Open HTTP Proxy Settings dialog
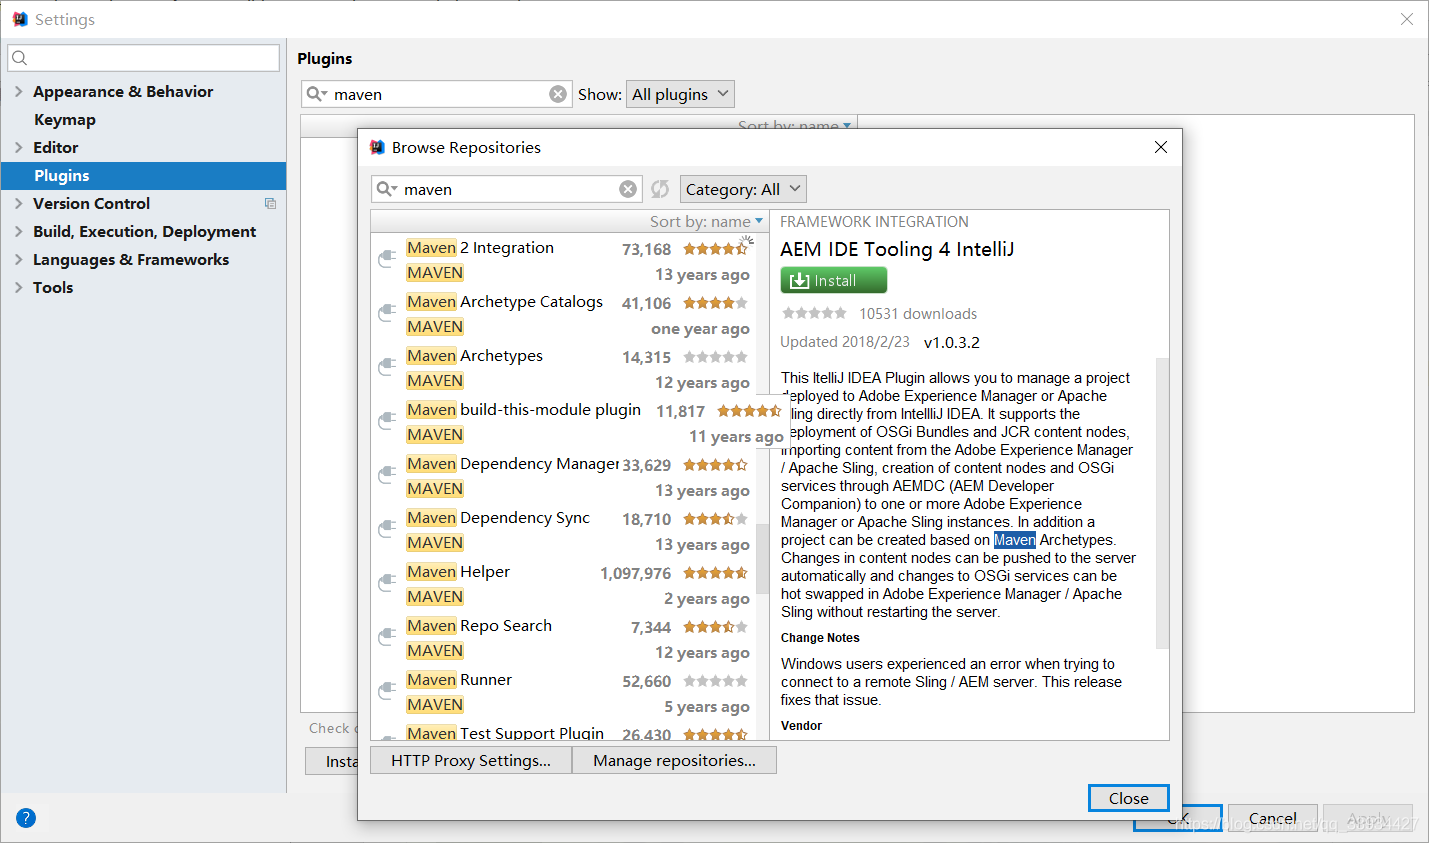The height and width of the screenshot is (843, 1429). [471, 760]
